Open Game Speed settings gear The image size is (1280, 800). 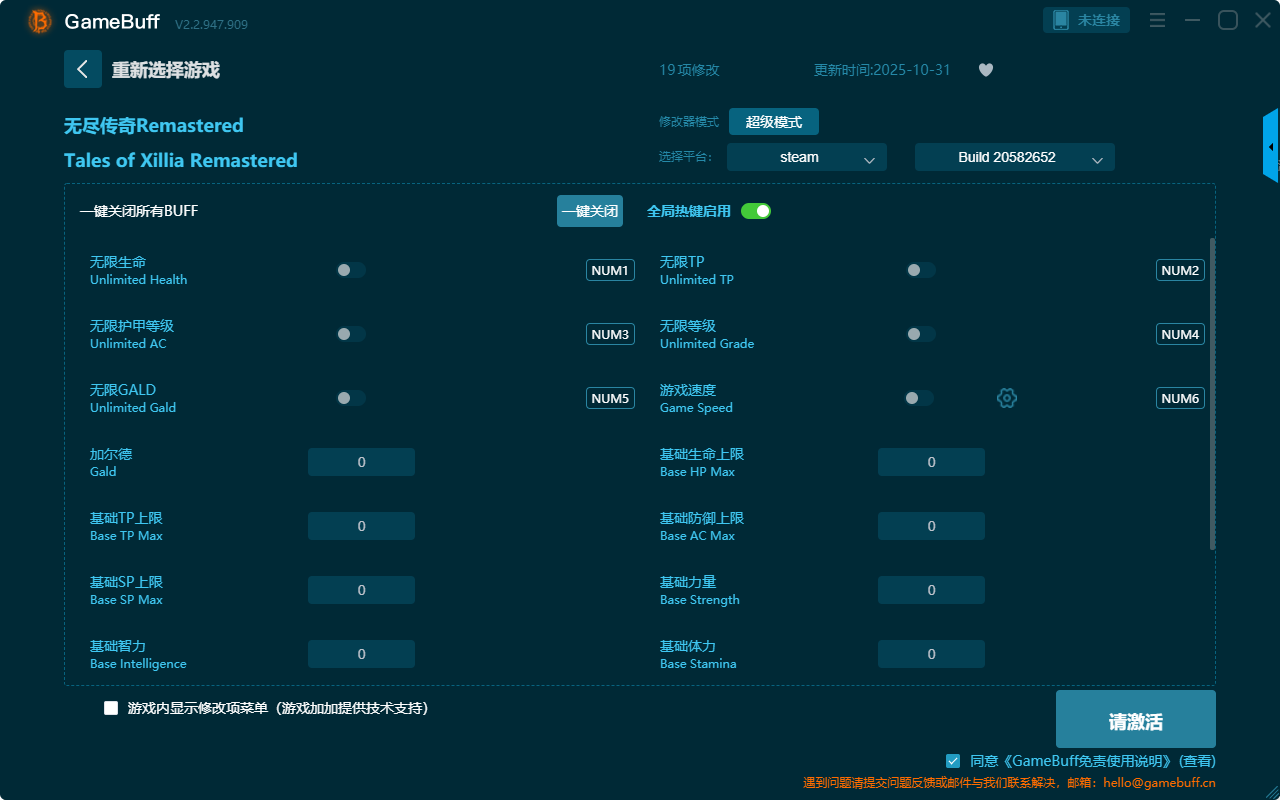(1007, 398)
